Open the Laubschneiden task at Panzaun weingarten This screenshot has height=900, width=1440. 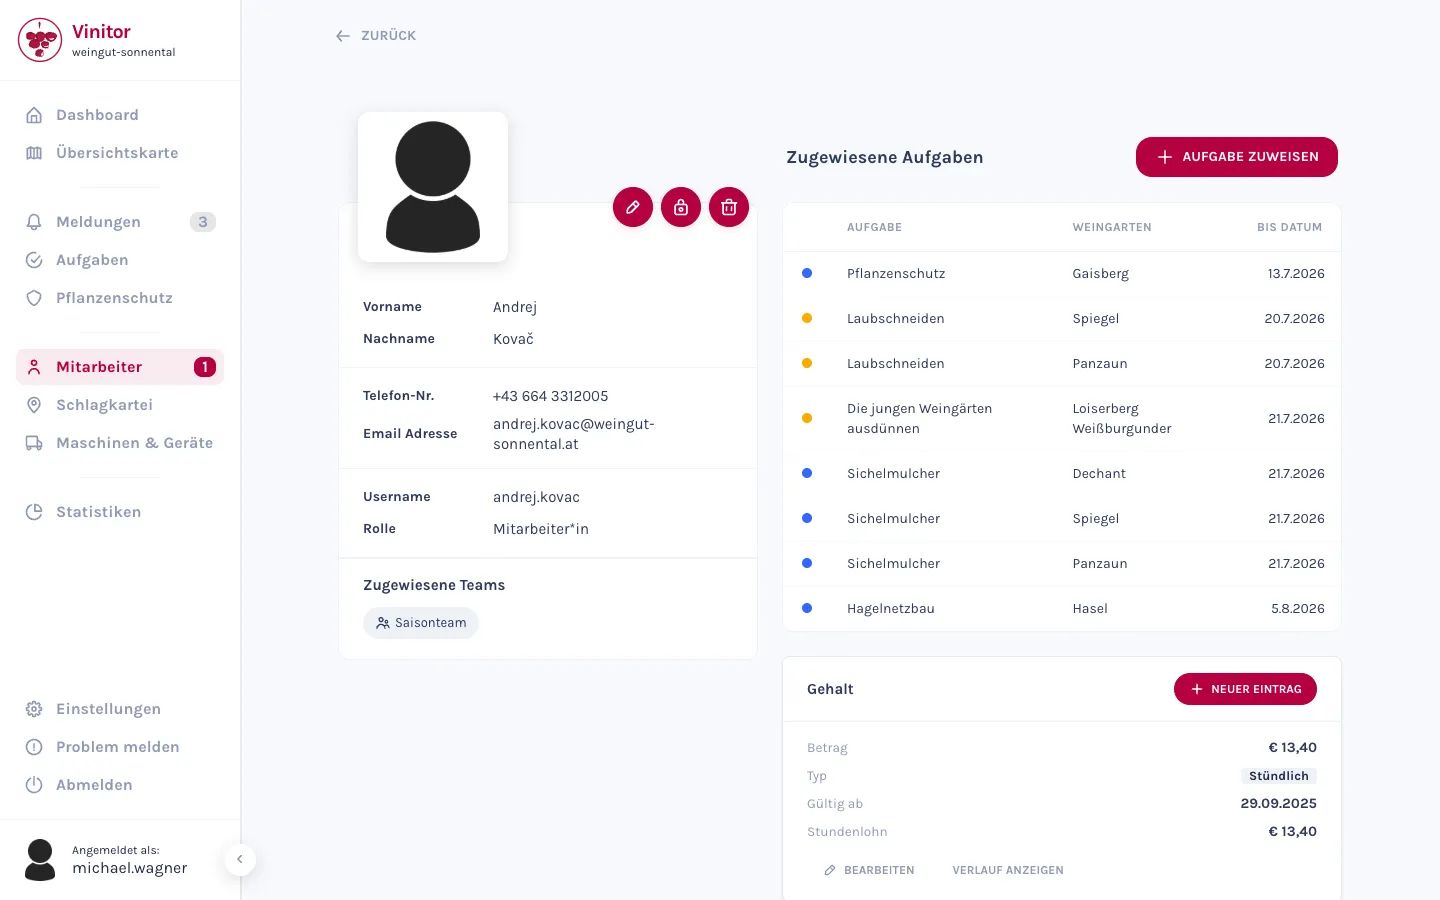pyautogui.click(x=1062, y=364)
